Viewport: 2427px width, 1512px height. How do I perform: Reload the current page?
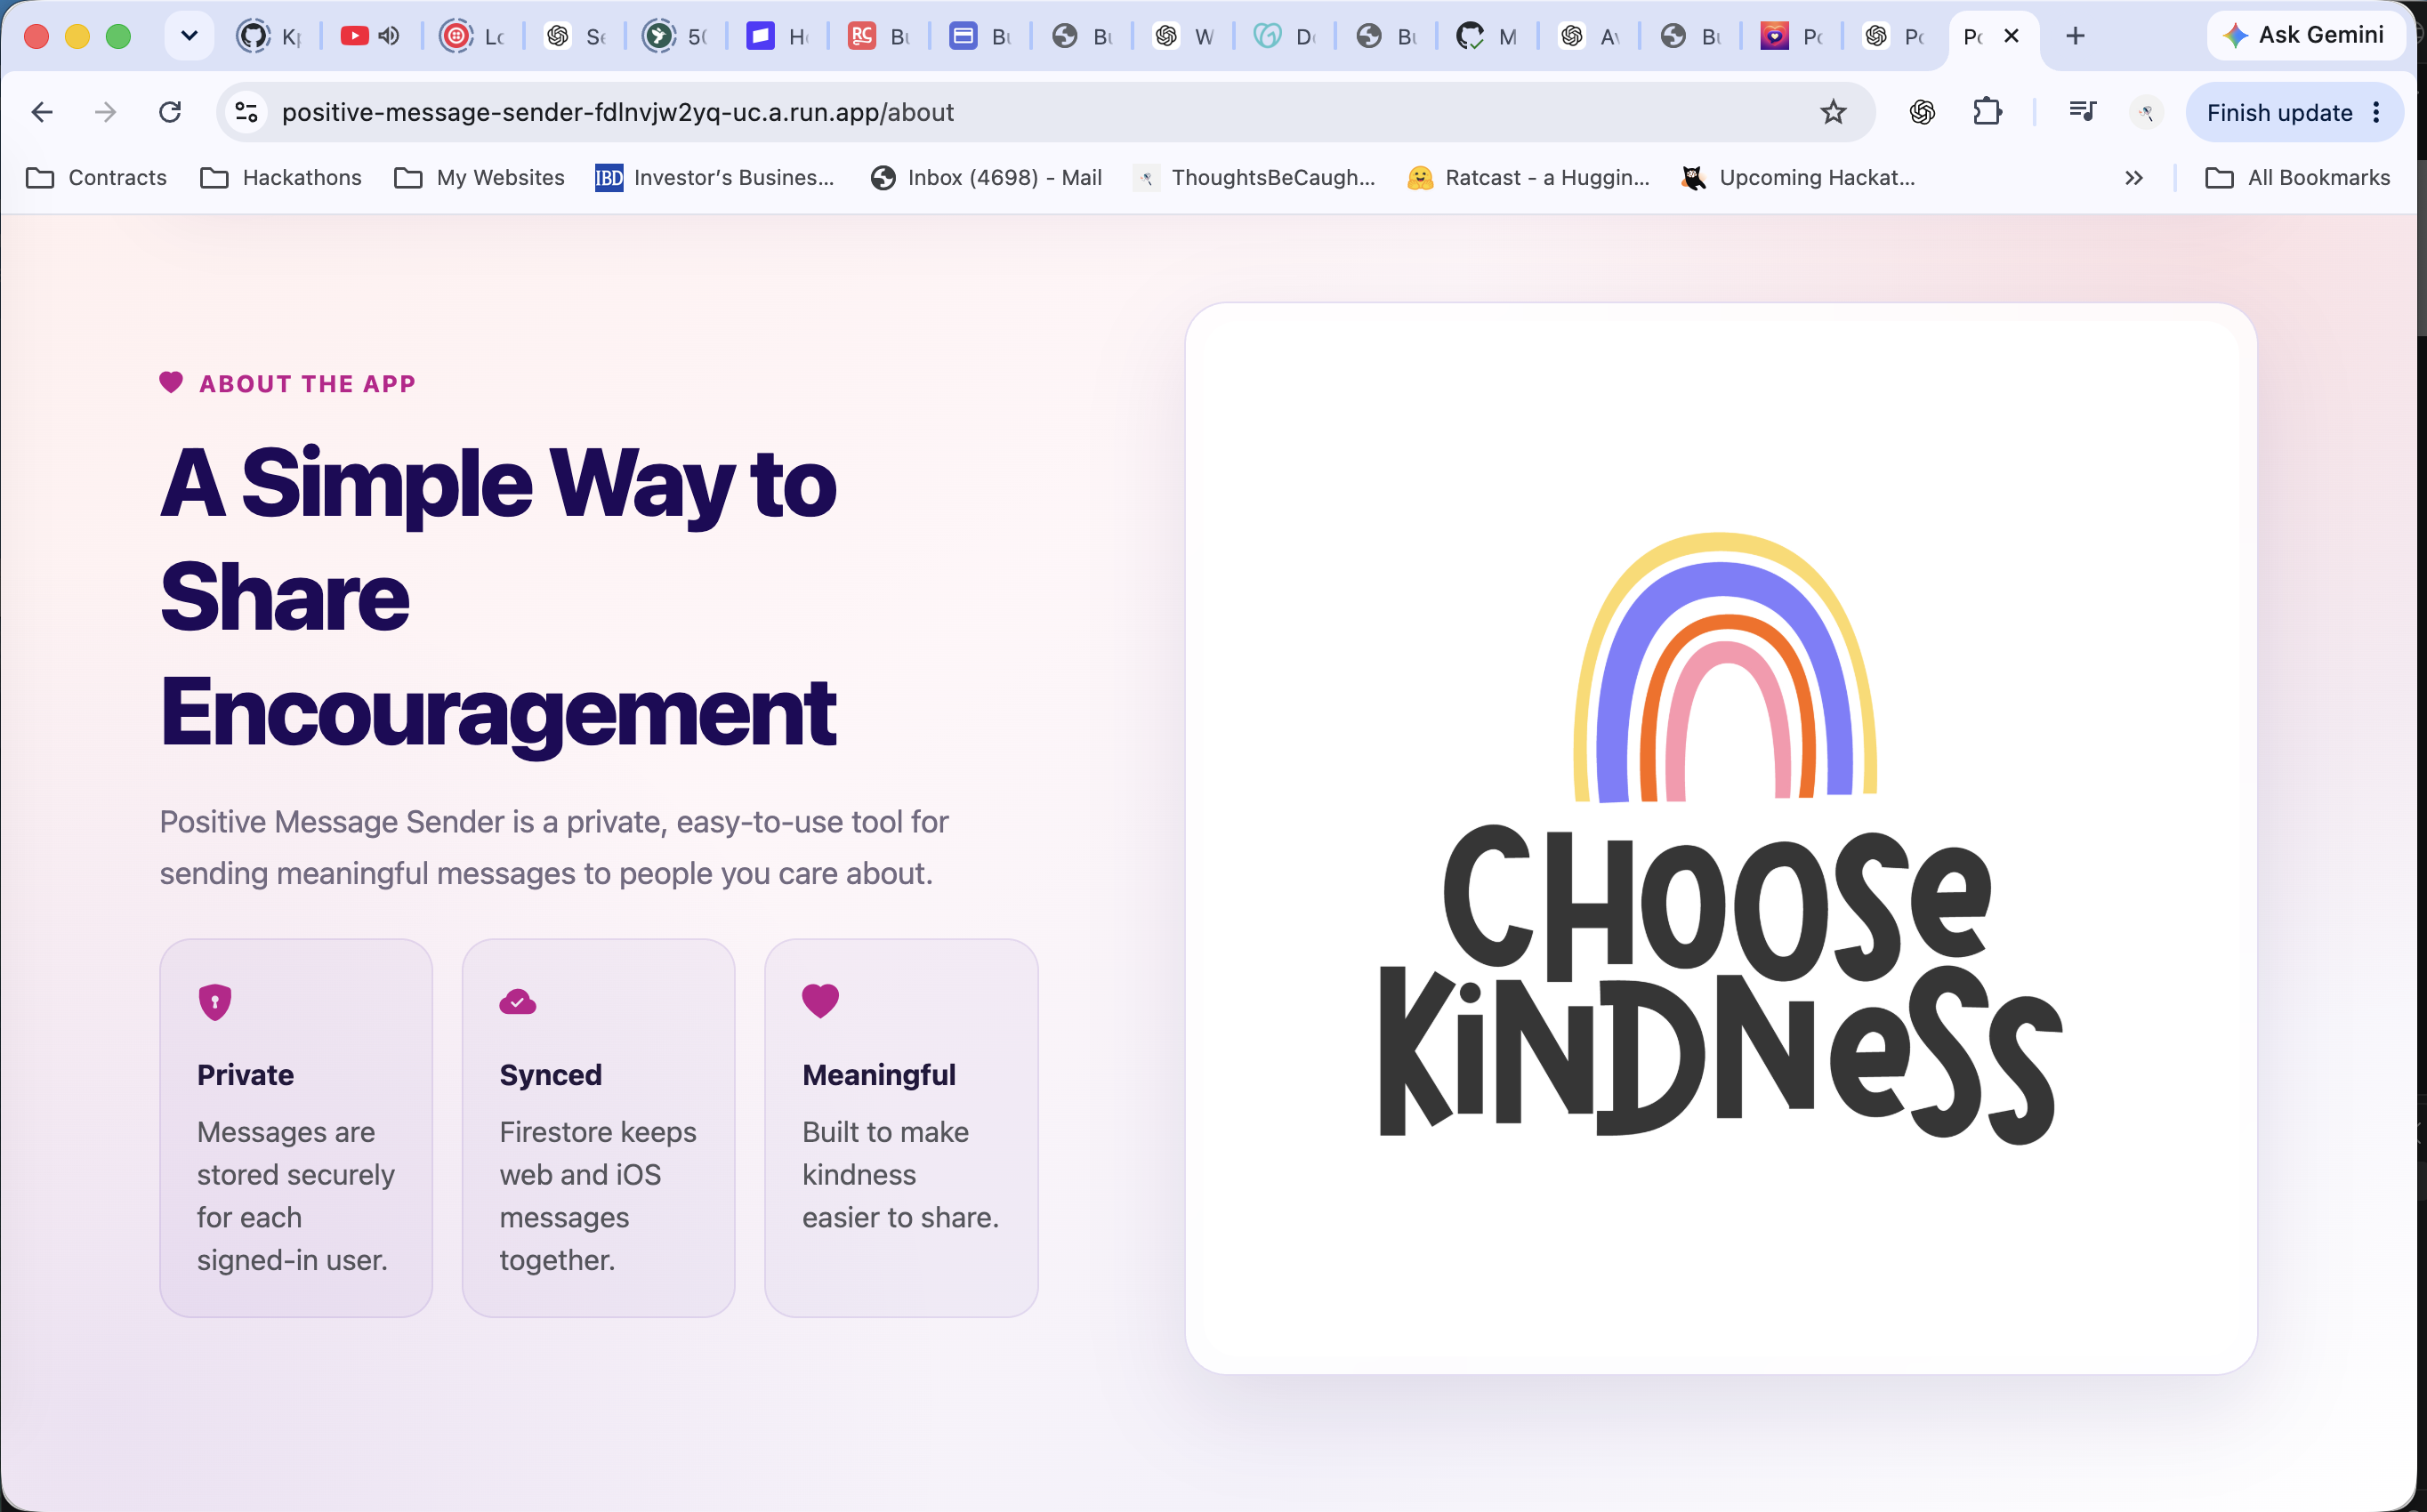170,112
